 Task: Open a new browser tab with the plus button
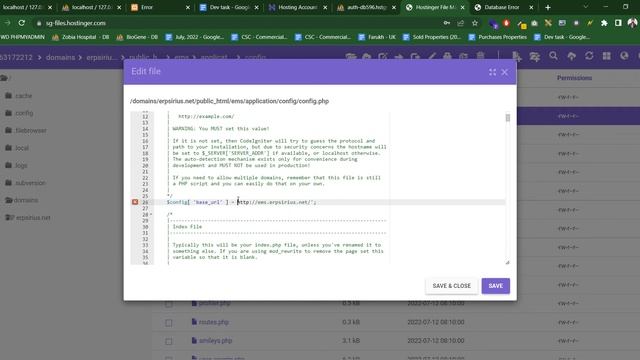pyautogui.click(x=548, y=7)
